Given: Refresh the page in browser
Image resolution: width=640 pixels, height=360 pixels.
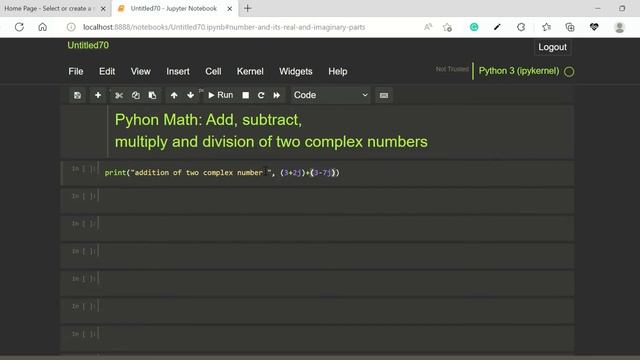Looking at the screenshot, I should click(x=19, y=27).
